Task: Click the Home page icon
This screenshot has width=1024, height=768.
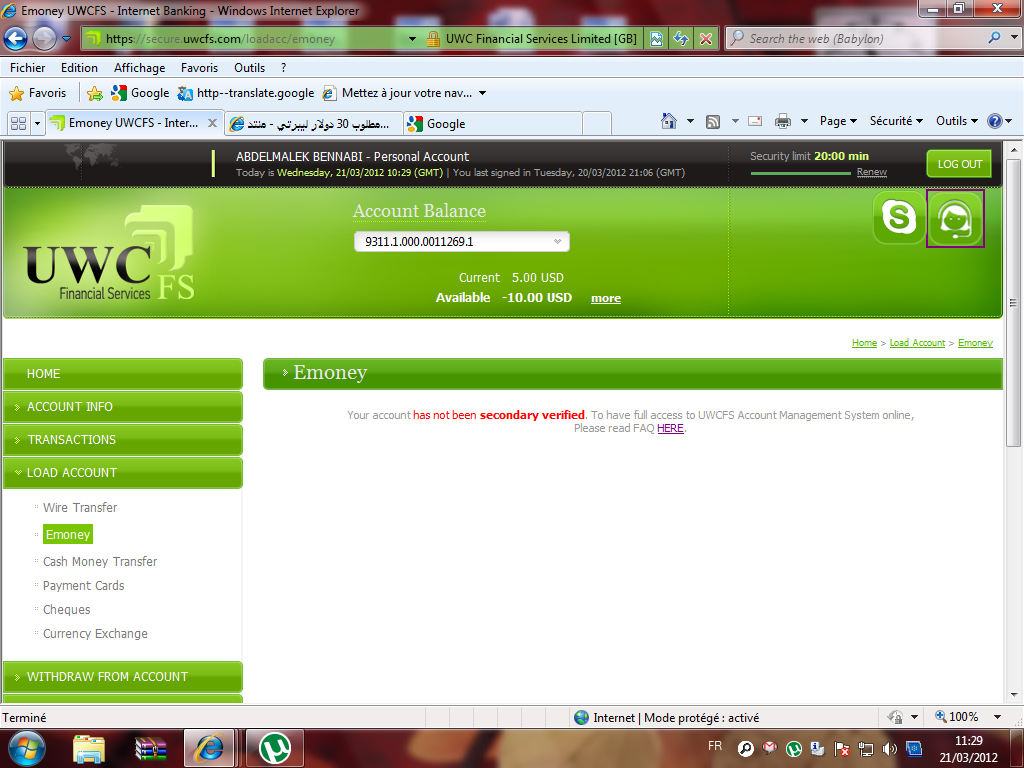Action: [x=669, y=121]
